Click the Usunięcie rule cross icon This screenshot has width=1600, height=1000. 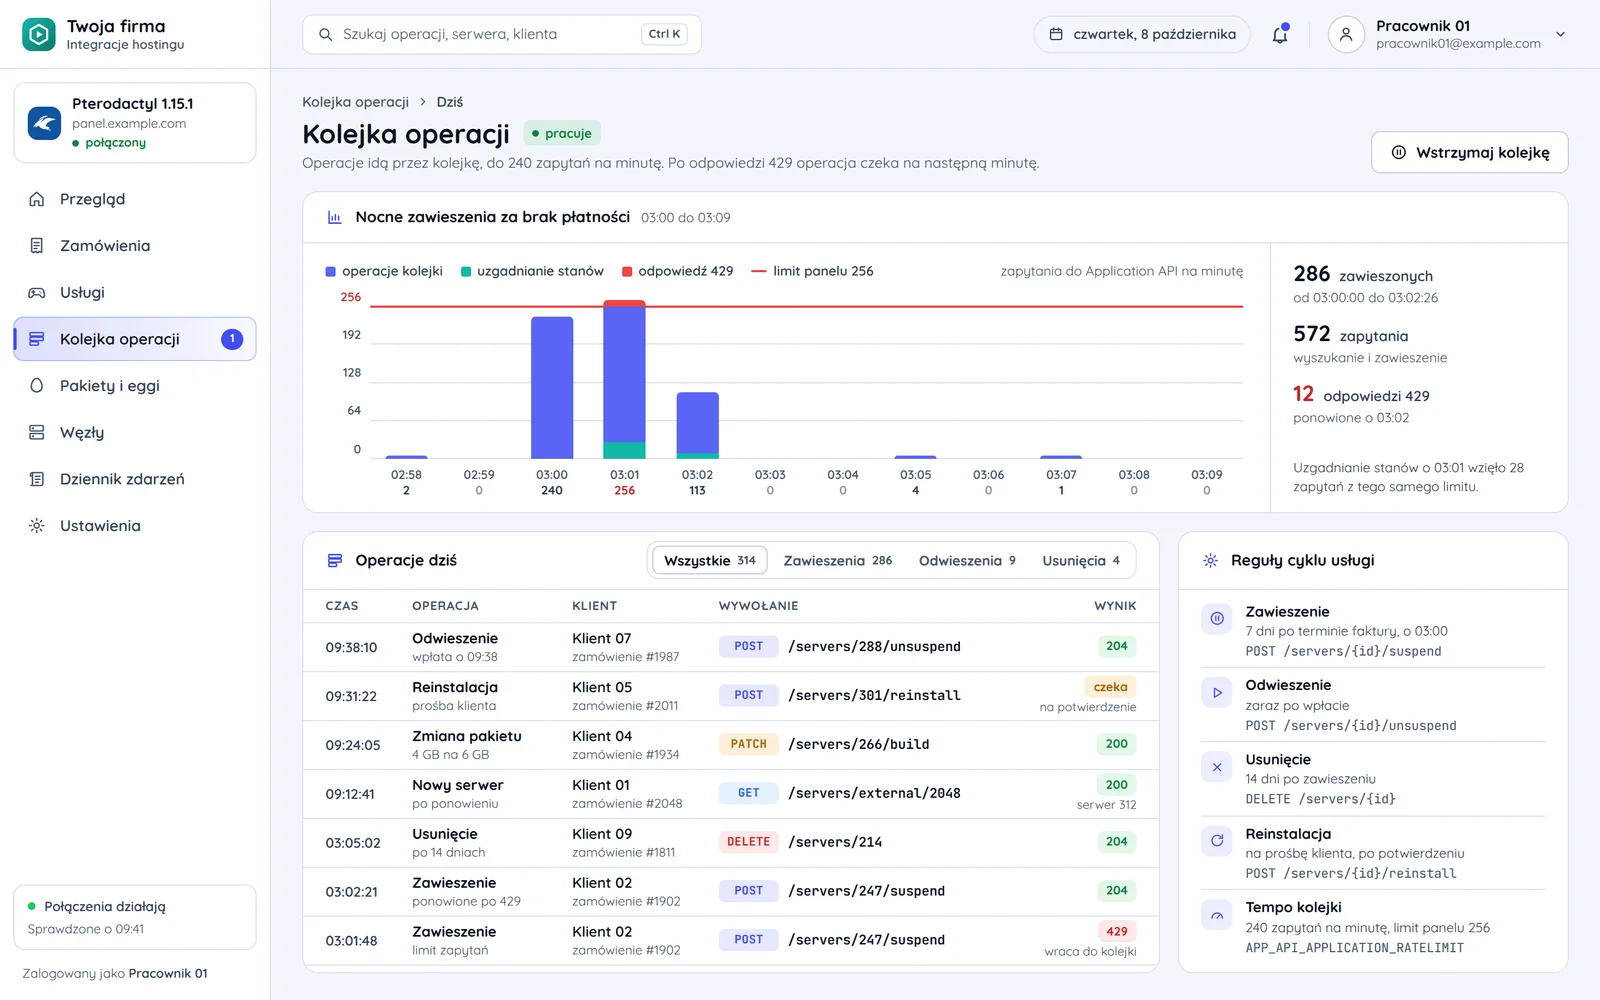pos(1217,767)
